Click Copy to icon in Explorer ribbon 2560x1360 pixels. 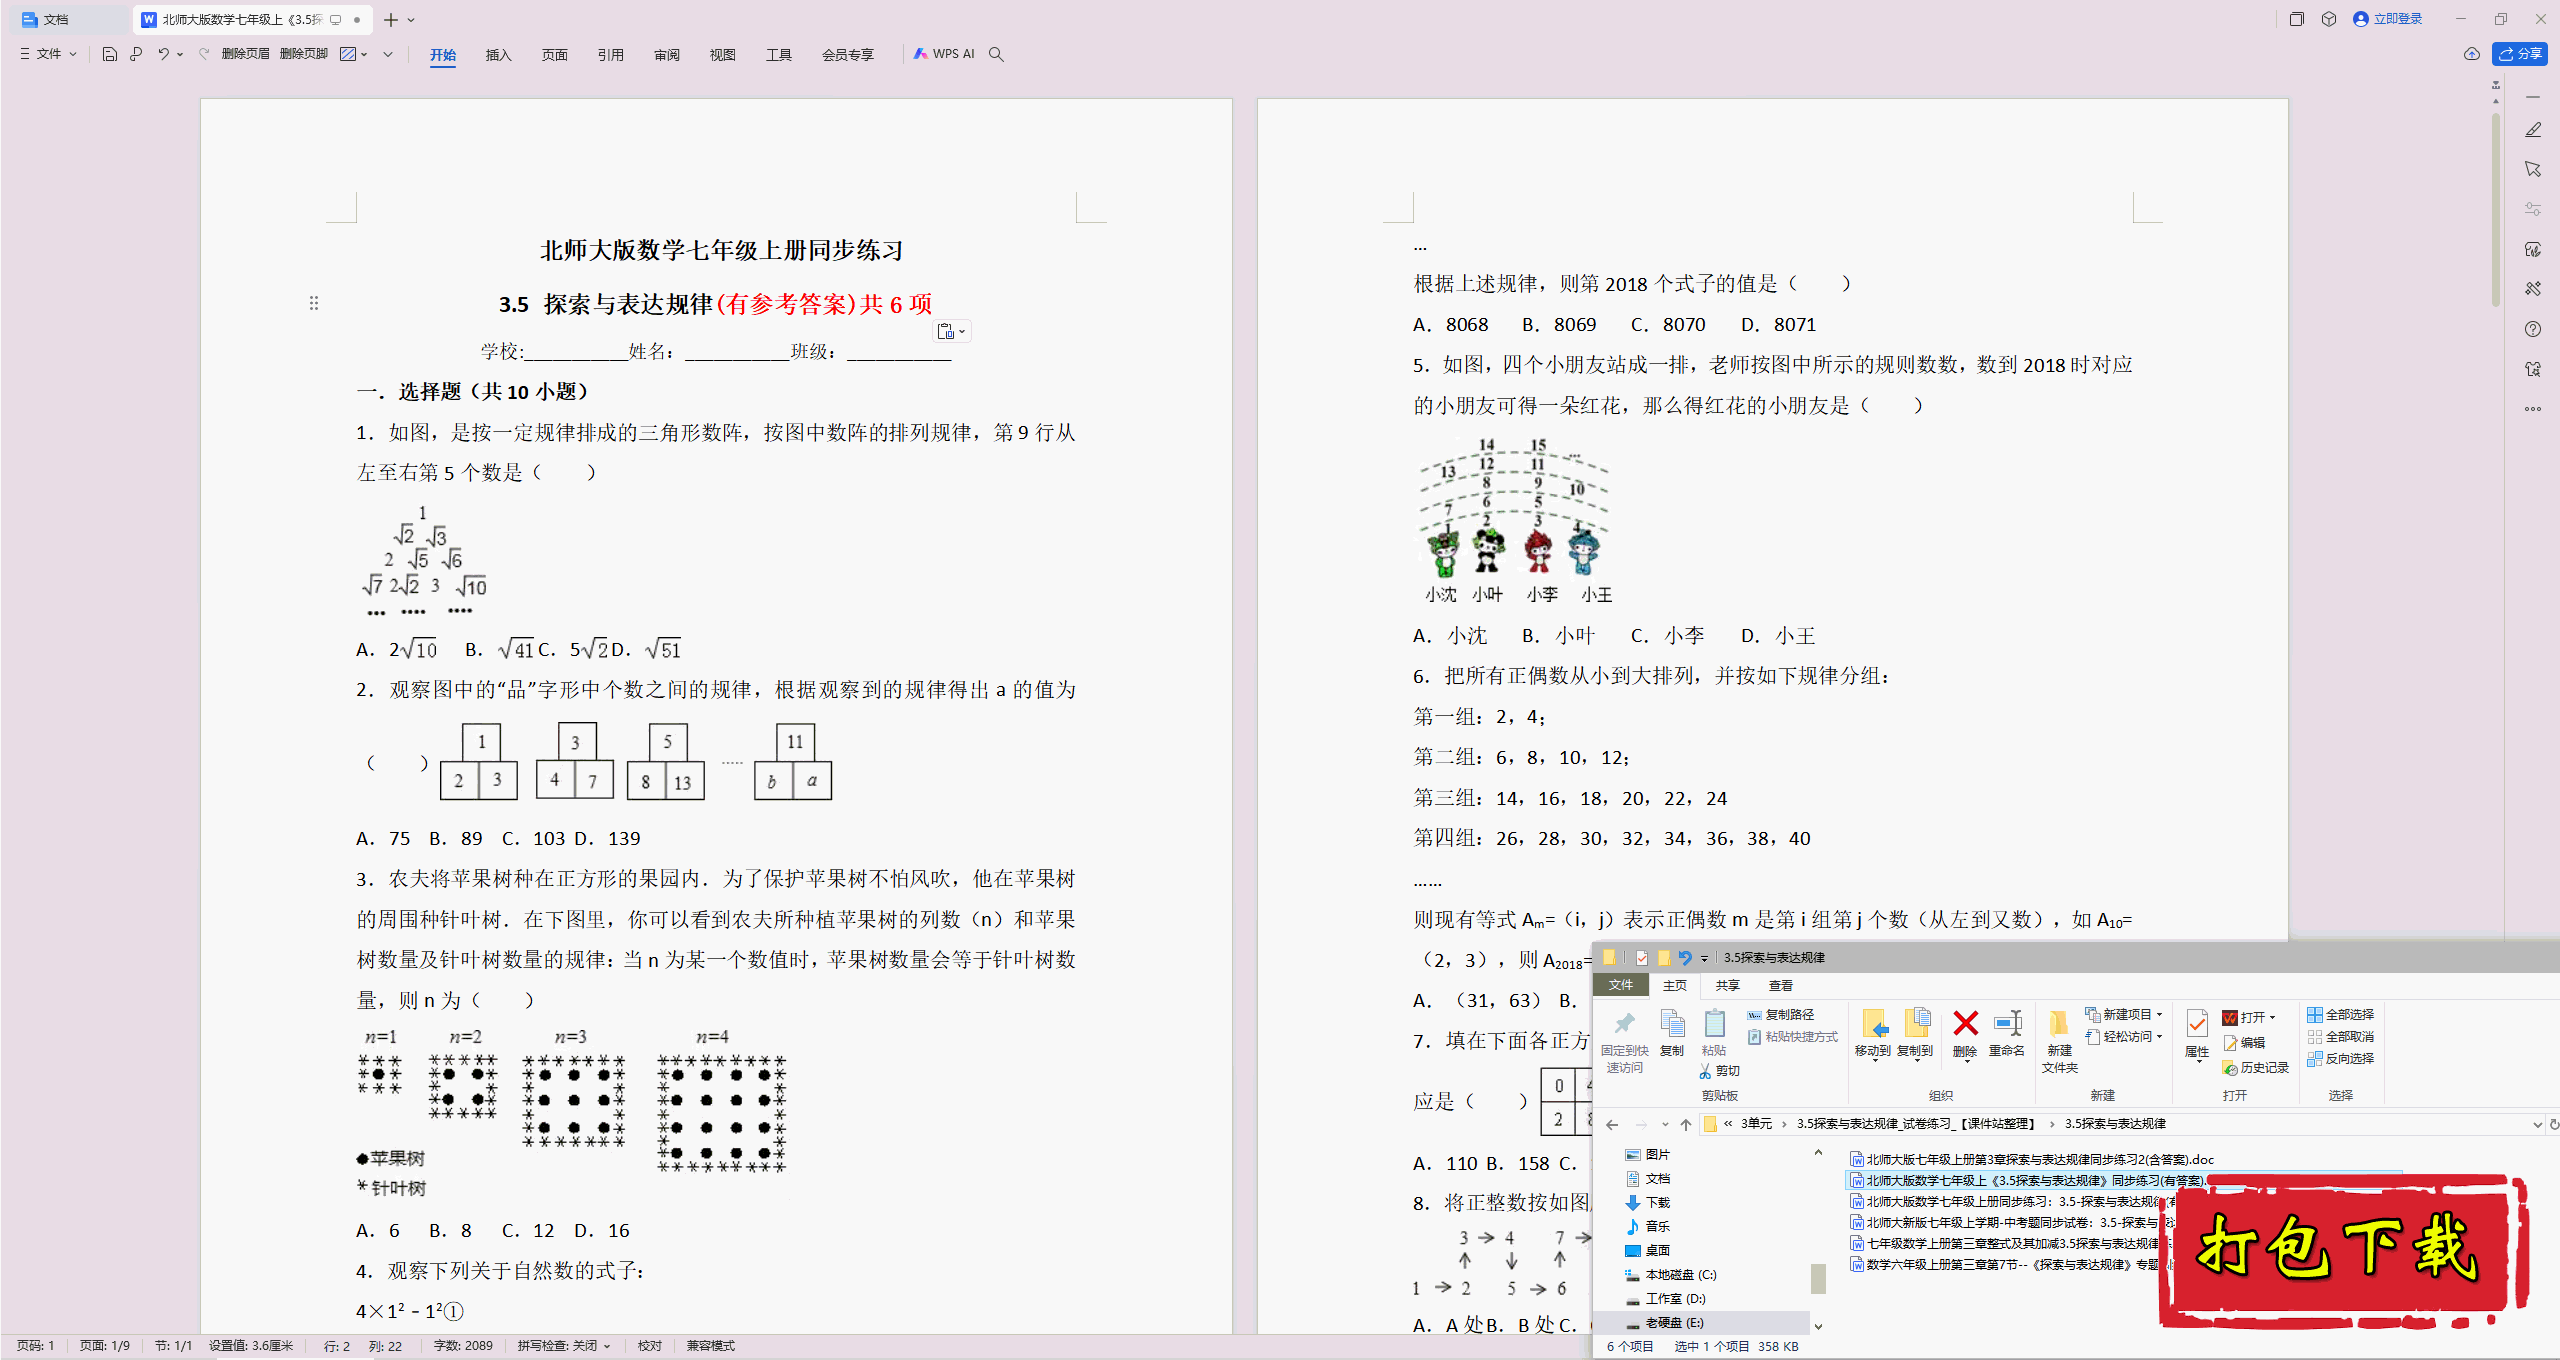[1916, 1024]
